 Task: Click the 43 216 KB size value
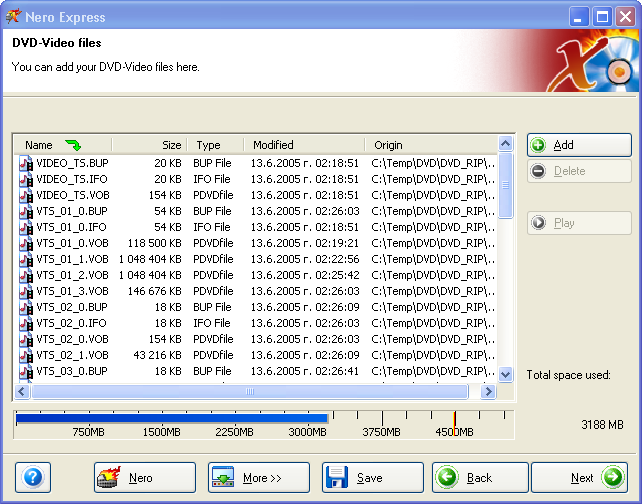coord(157,355)
